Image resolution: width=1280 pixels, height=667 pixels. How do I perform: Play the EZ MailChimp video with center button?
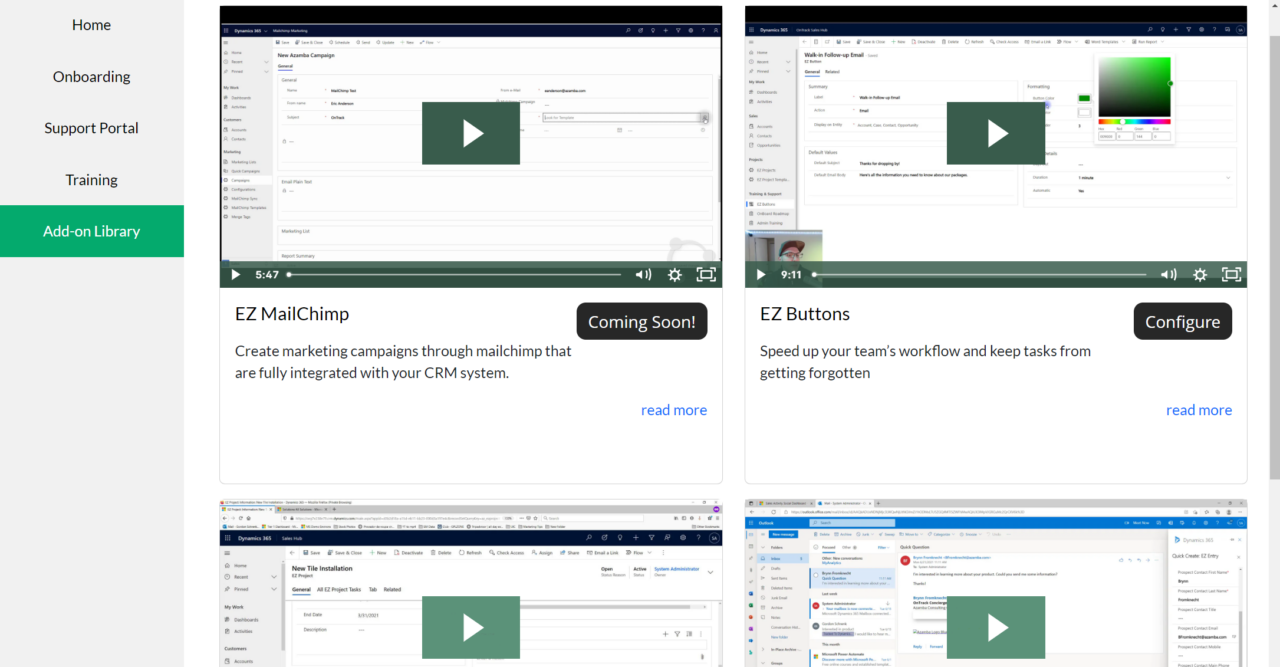tap(471, 133)
